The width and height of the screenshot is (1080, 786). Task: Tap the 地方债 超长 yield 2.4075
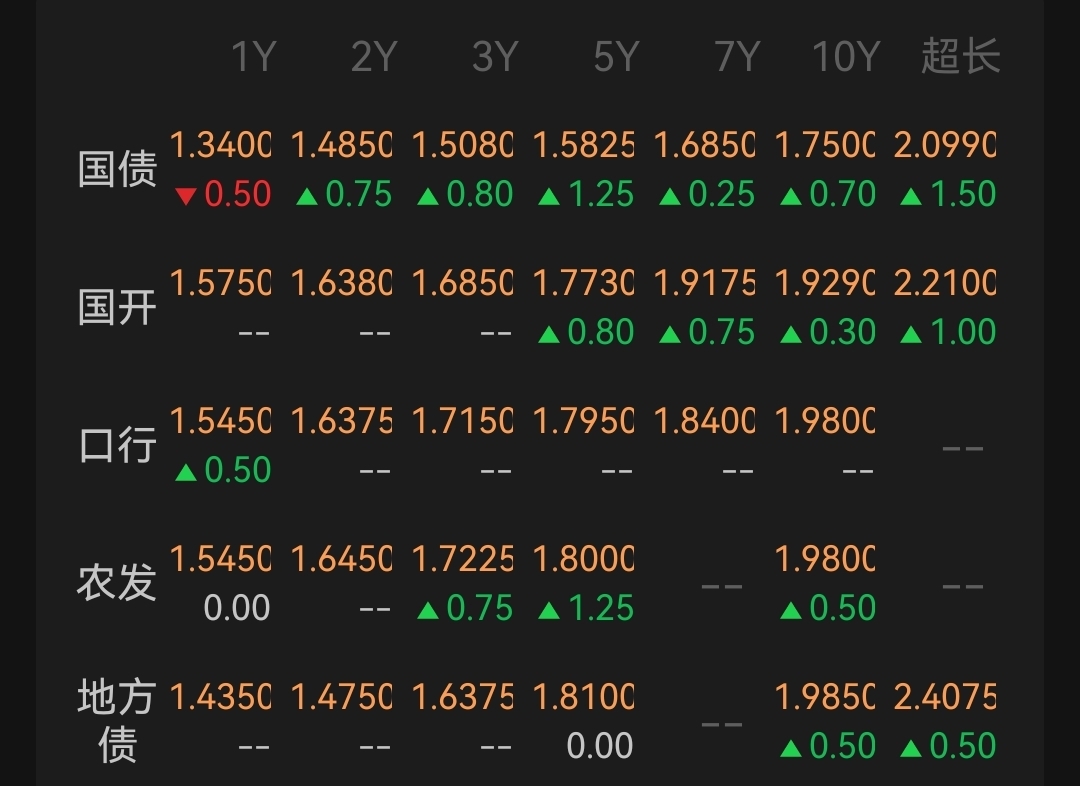pyautogui.click(x=945, y=697)
